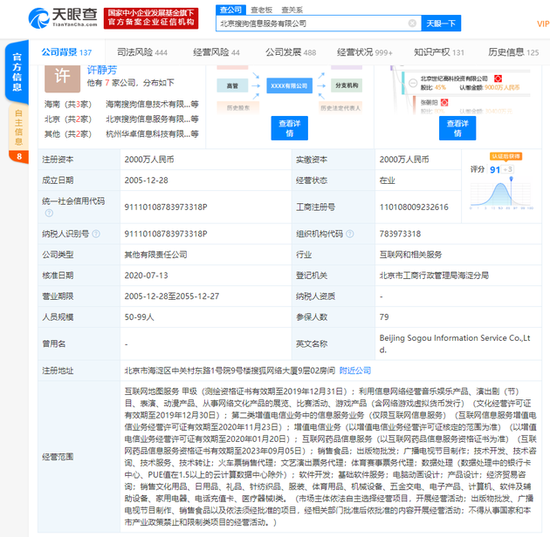Click the 91 score value
Screen dimensions: 550x537
pos(495,170)
